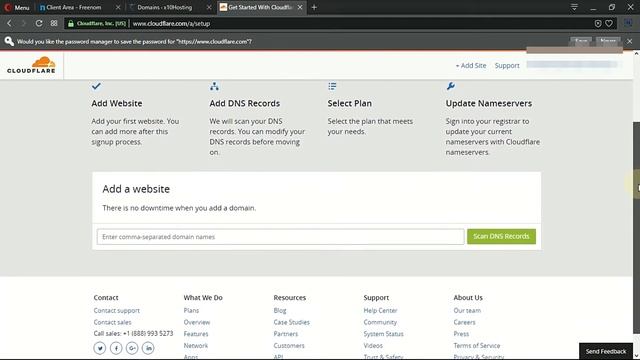Bookmark page with heart icon
The width and height of the screenshot is (640, 360).
pos(609,24)
